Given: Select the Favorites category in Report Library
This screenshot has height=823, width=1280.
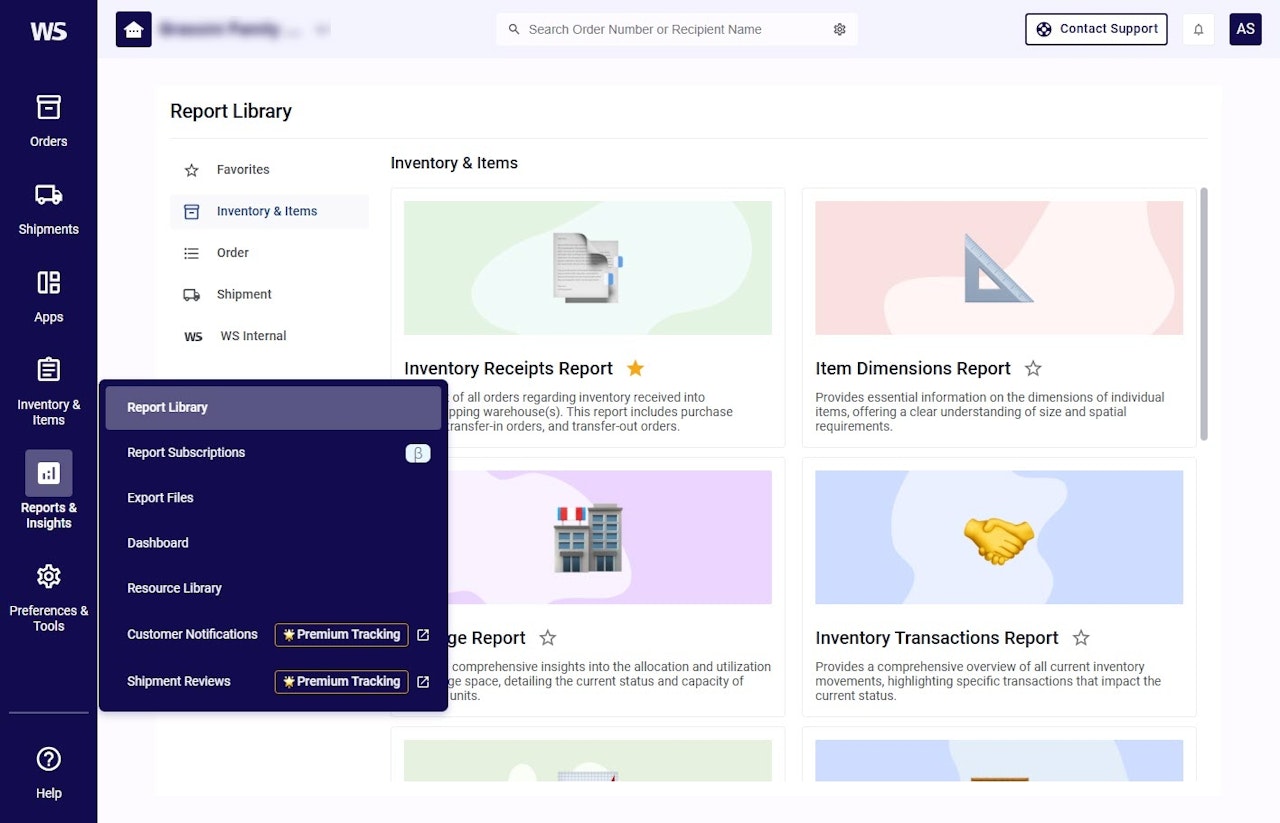Looking at the screenshot, I should point(269,170).
